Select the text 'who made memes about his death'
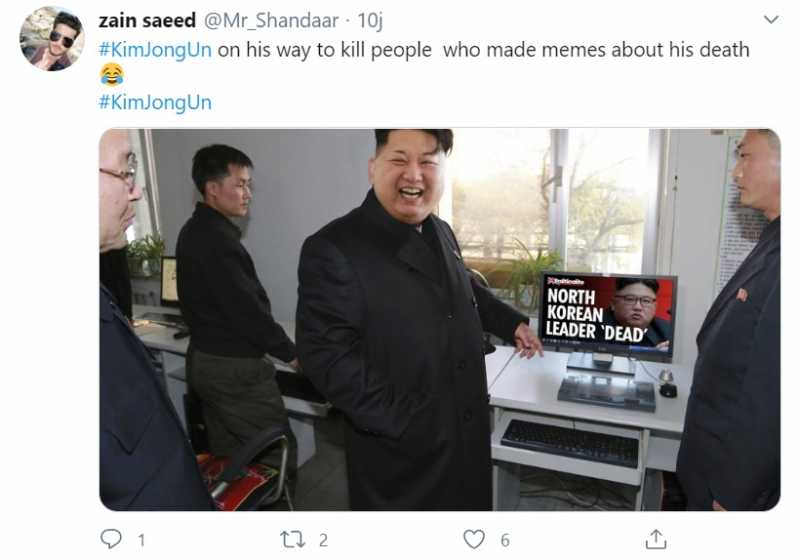 596,50
